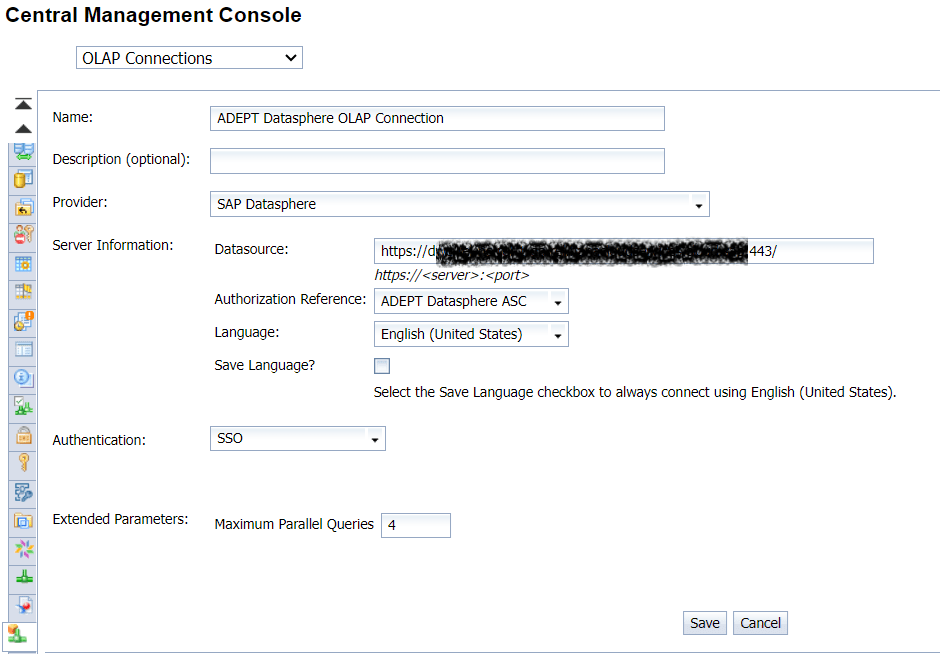The width and height of the screenshot is (940, 654).
Task: Open the OLAP Connections dropdown
Action: [189, 58]
